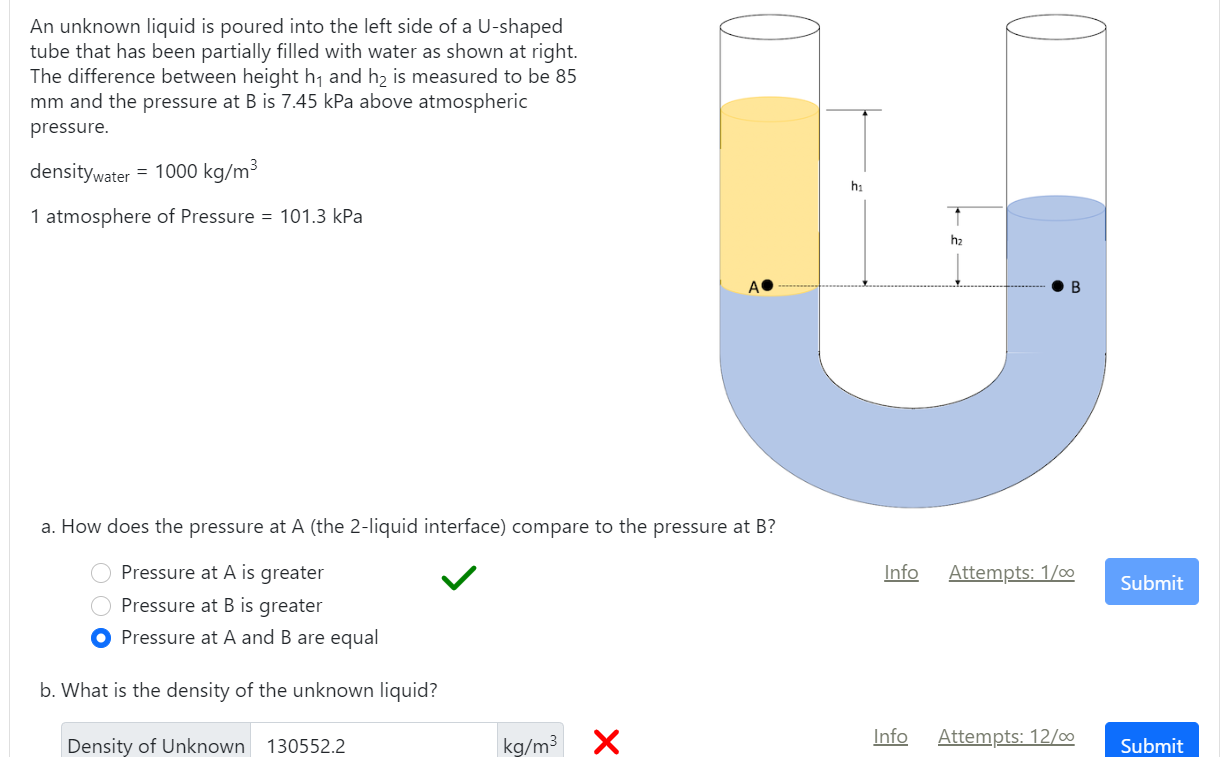The height and width of the screenshot is (757, 1222).
Task: Click the kg/m³ unit label
Action: pyautogui.click(x=529, y=740)
